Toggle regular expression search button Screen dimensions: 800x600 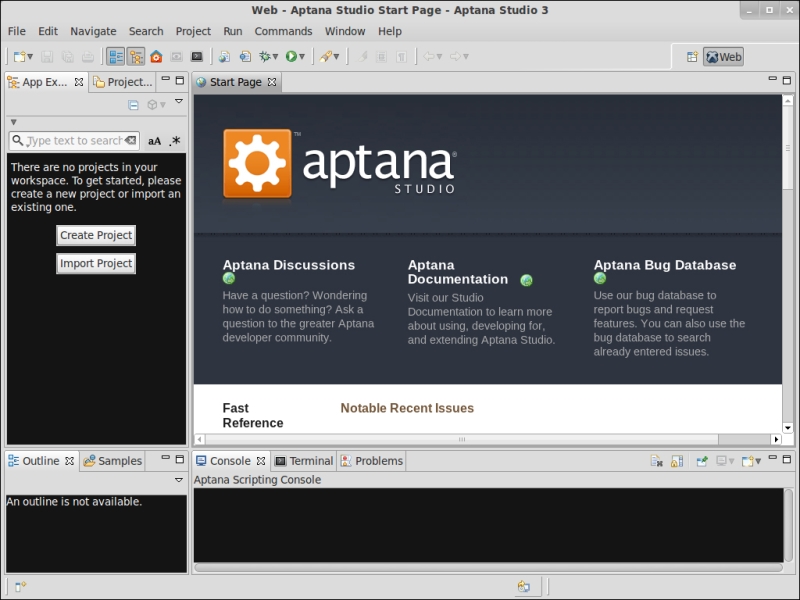pos(176,141)
